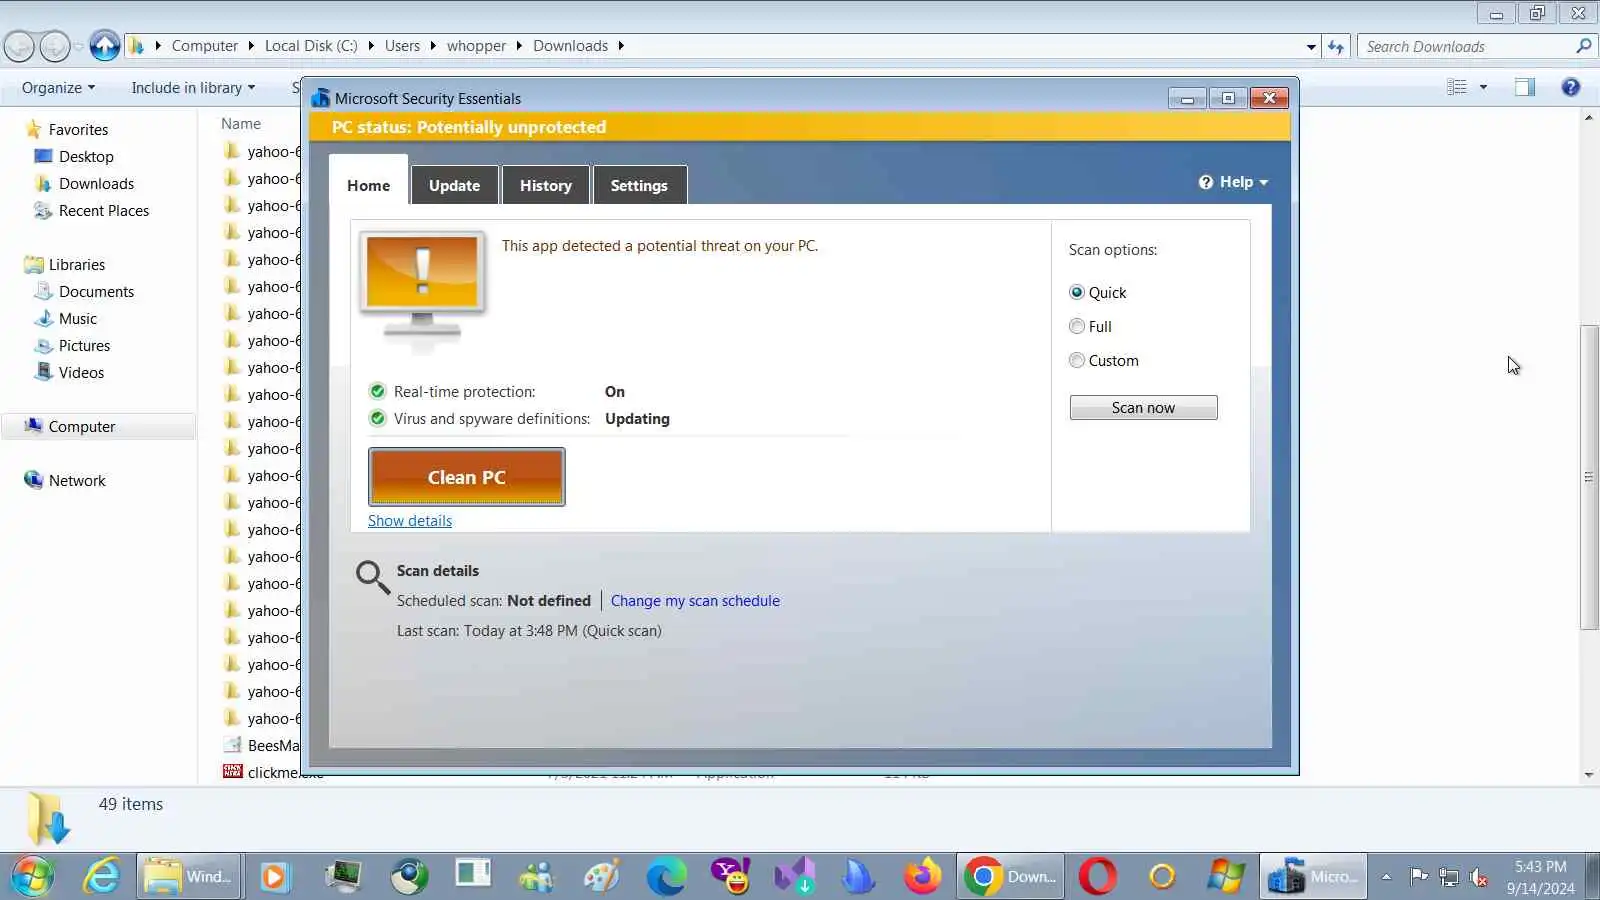Open Include in library dropdown
Viewport: 1600px width, 900px height.
click(193, 87)
